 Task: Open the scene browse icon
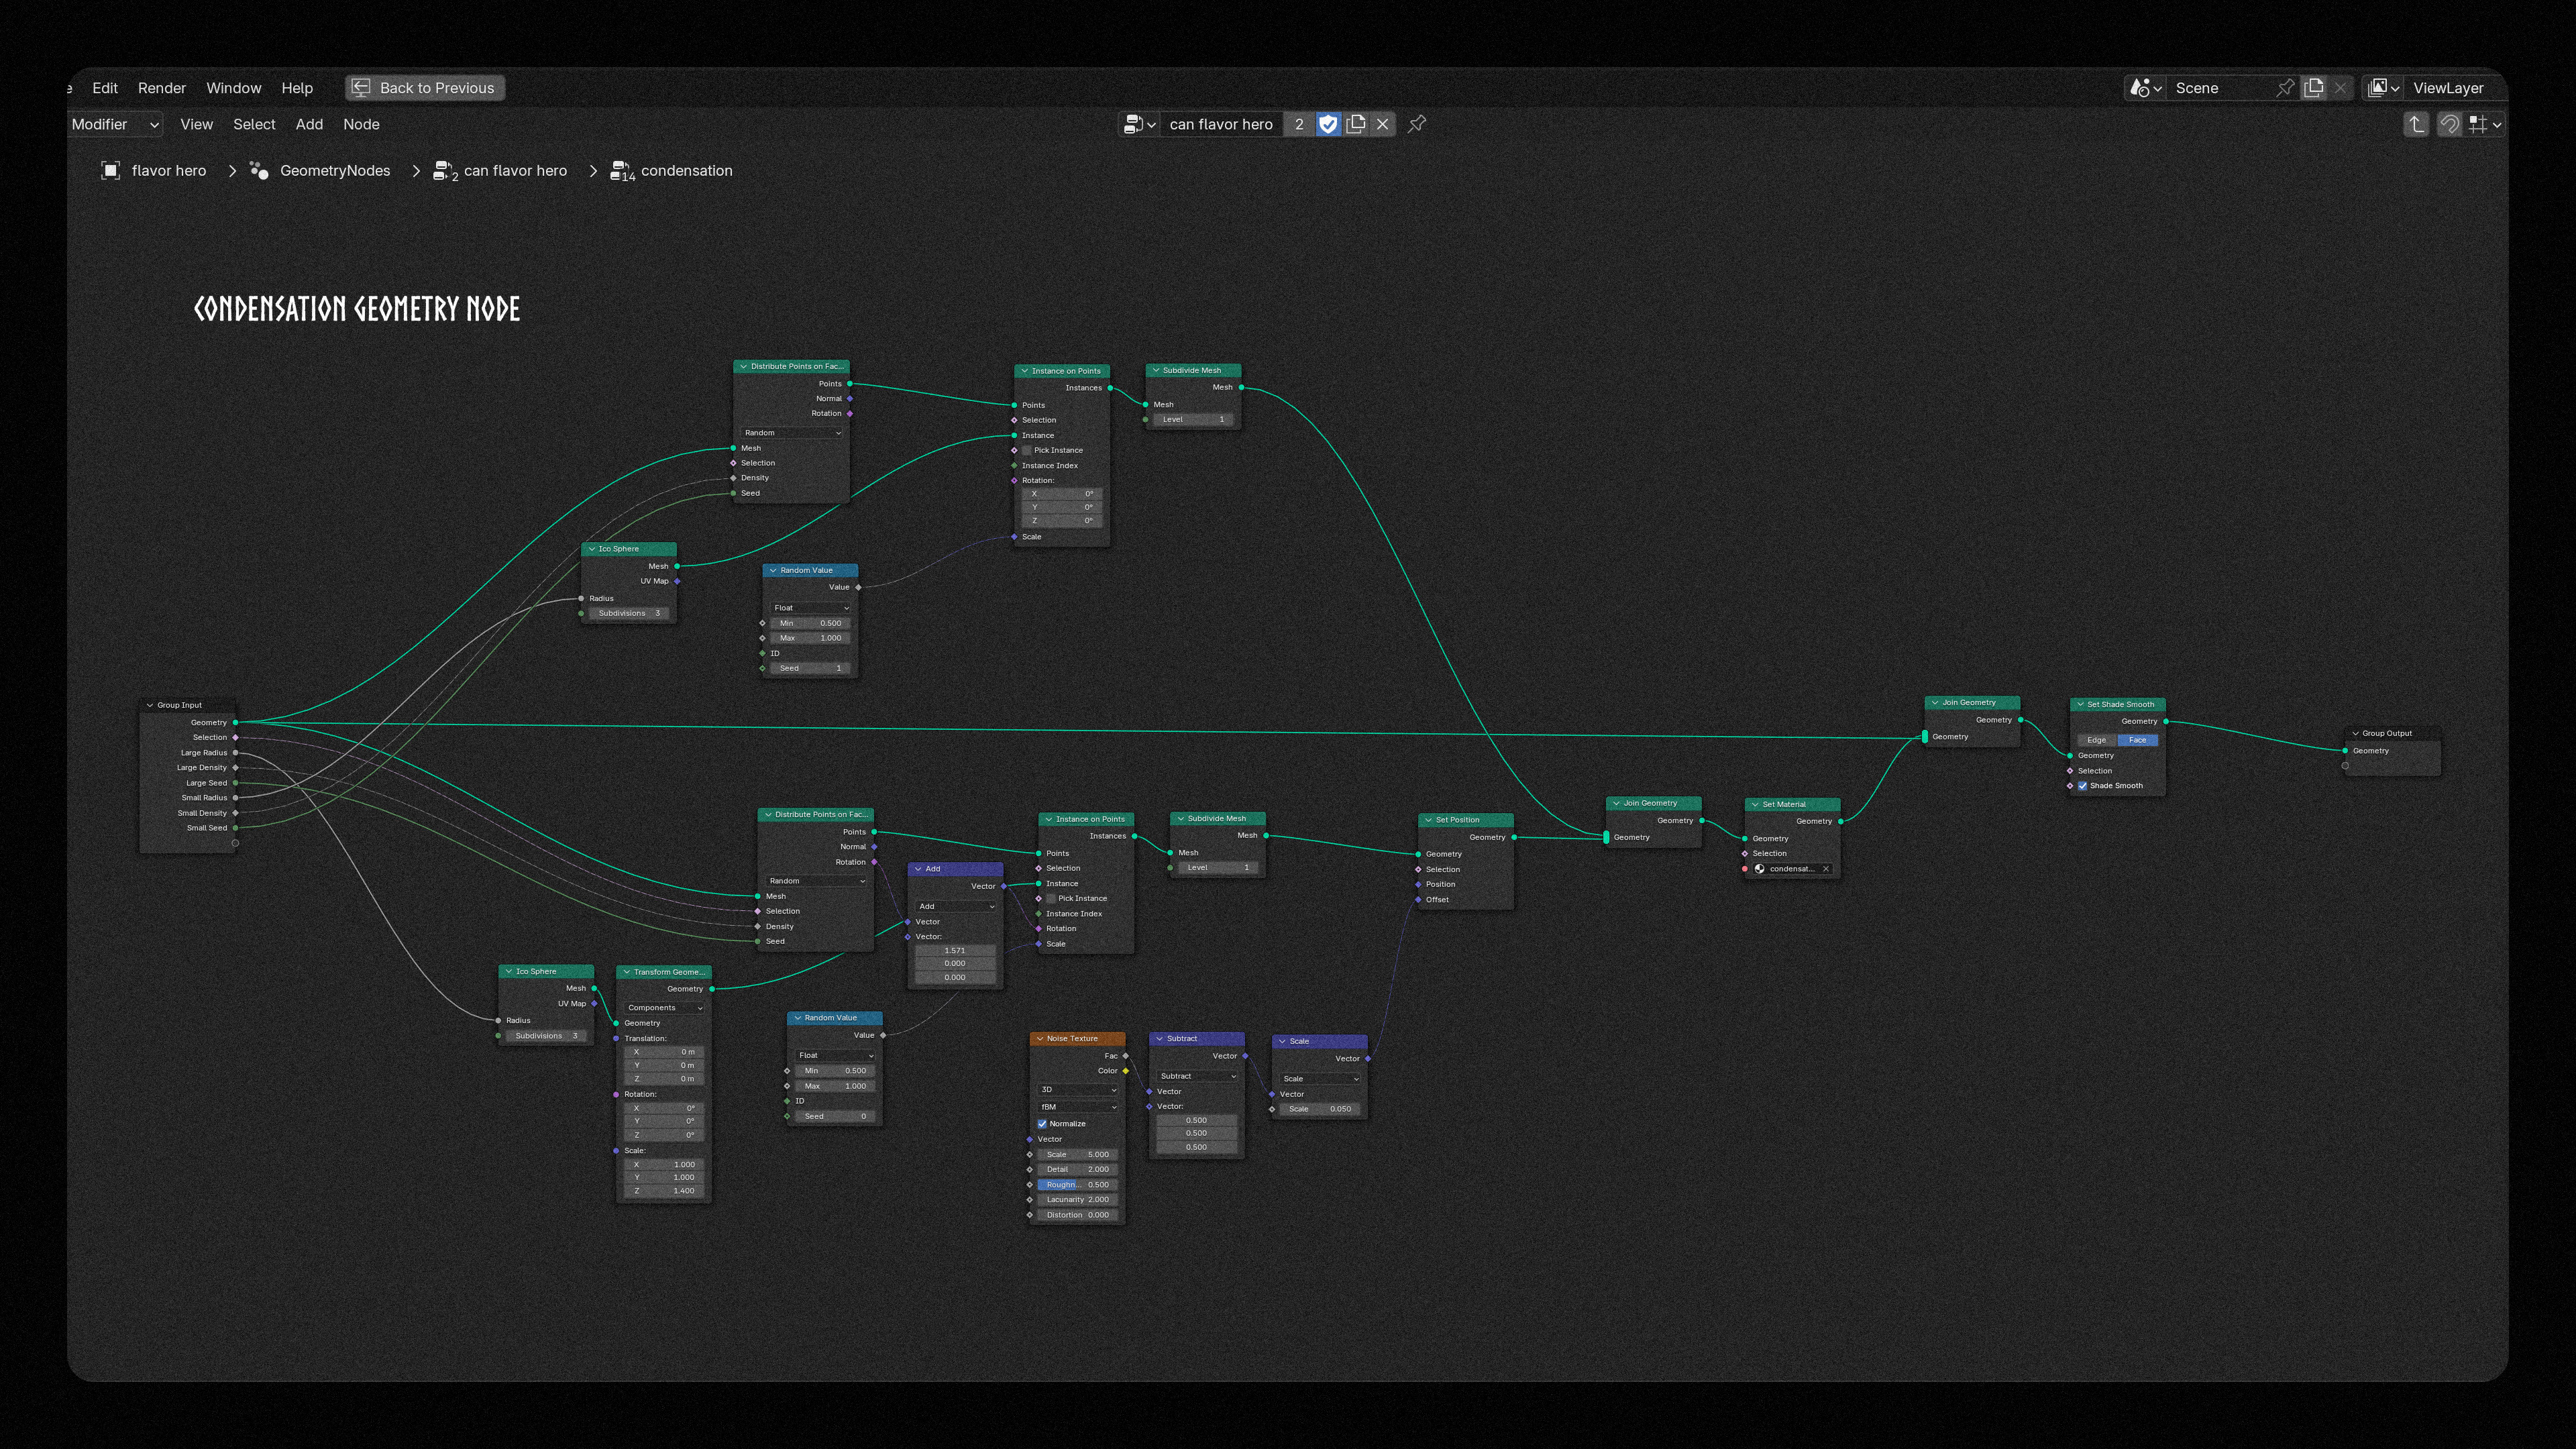tap(2144, 88)
